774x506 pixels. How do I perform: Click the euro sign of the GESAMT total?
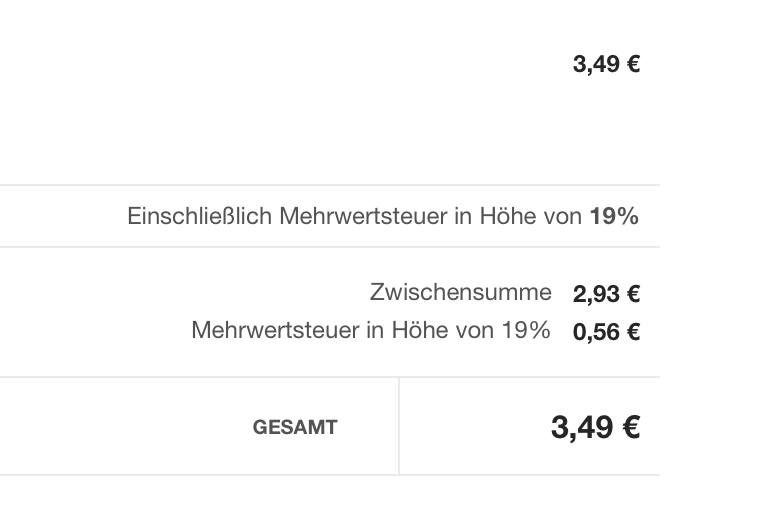click(630, 428)
